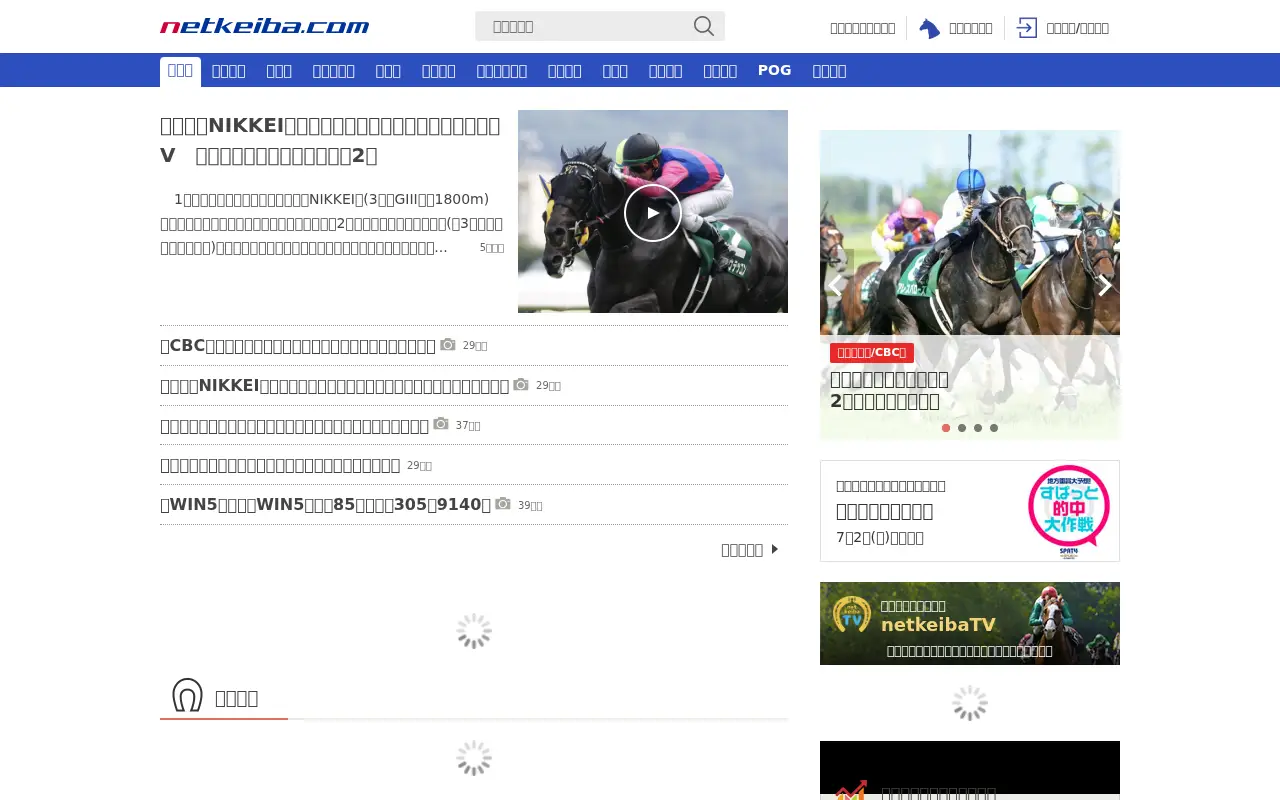The height and width of the screenshot is (800, 1280).
Task: Click the camera icon beside the NIKKEI list headline
Action: pos(521,385)
